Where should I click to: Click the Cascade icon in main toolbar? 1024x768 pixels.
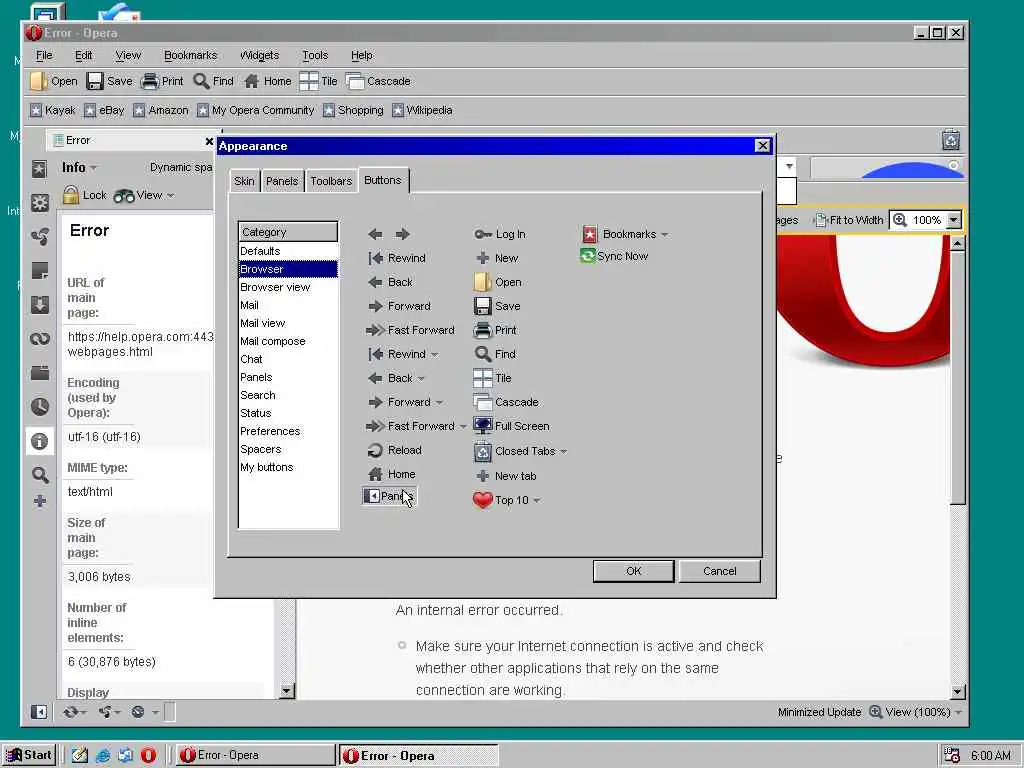click(355, 81)
